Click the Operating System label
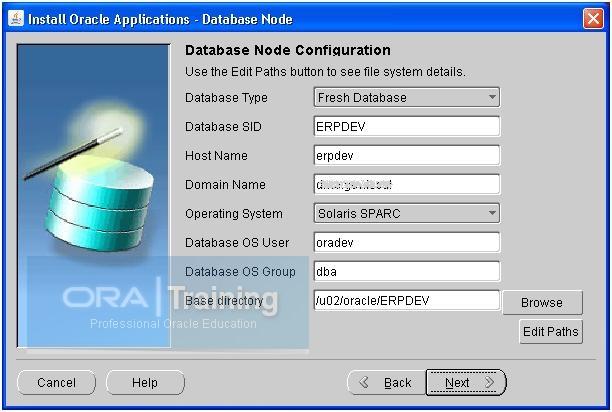The height and width of the screenshot is (412, 612). 234,214
